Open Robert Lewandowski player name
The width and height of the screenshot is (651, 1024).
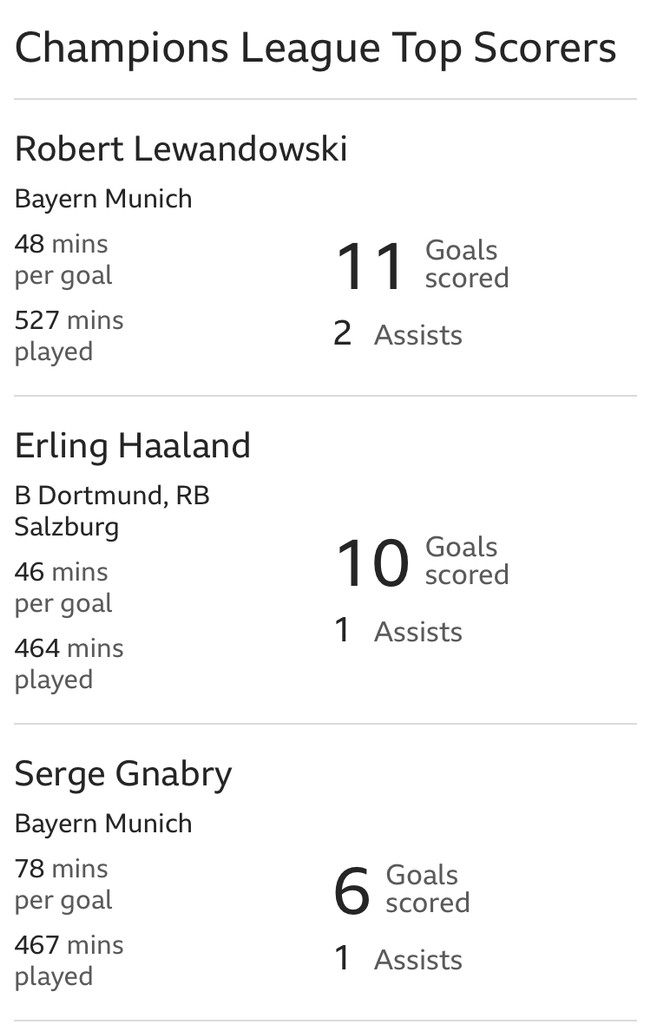181,149
